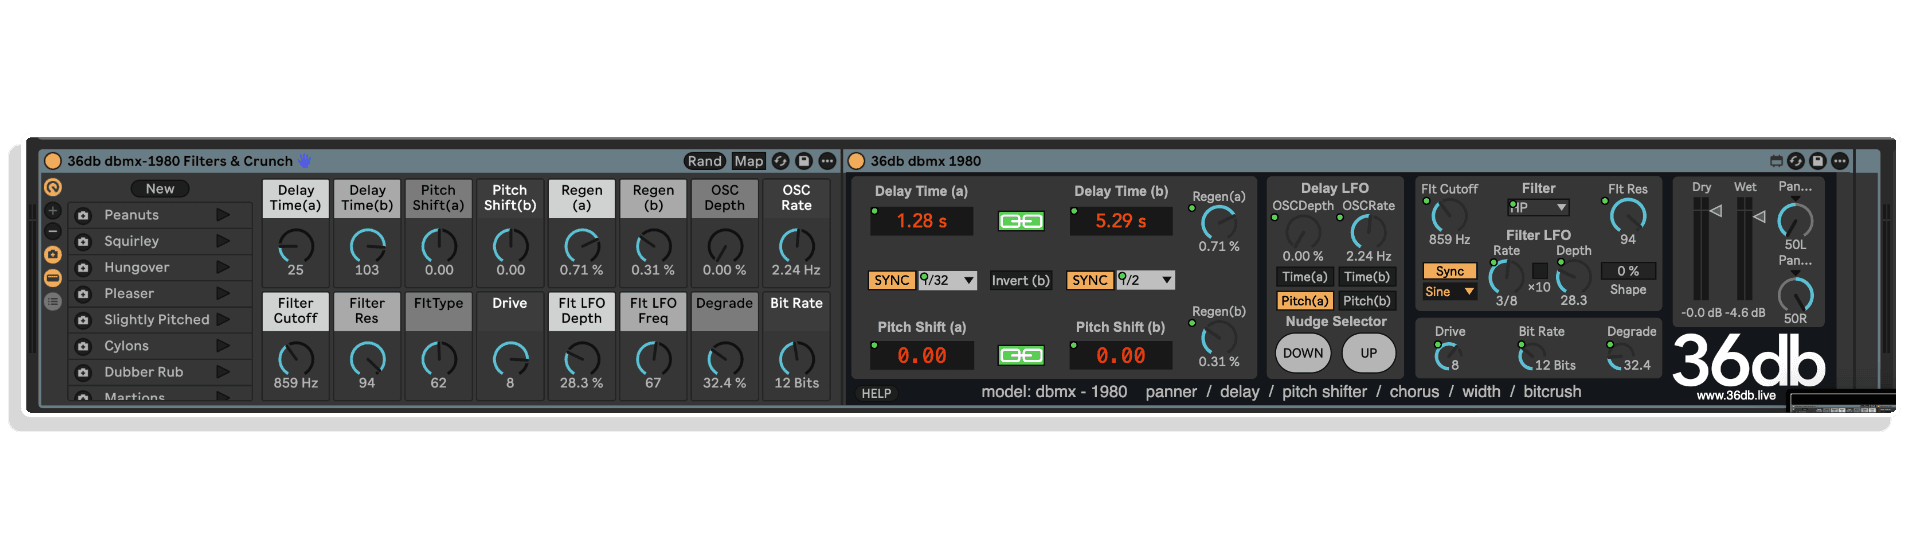1920x551 pixels.
Task: Toggle rack device on/off activator
Action: coord(53,161)
